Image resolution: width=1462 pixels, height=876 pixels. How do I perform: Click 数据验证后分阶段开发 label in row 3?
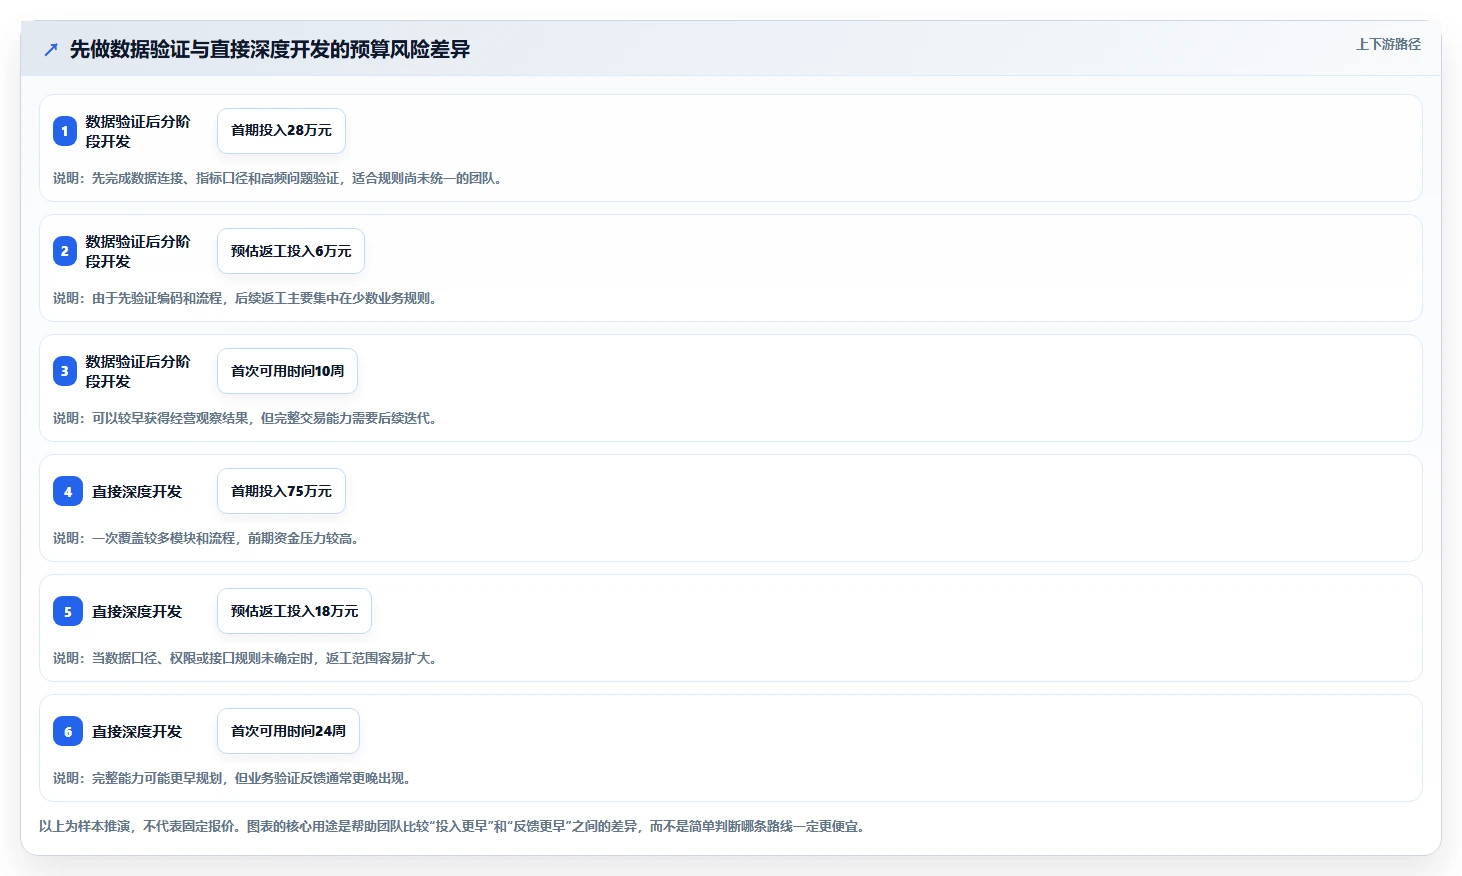(138, 371)
